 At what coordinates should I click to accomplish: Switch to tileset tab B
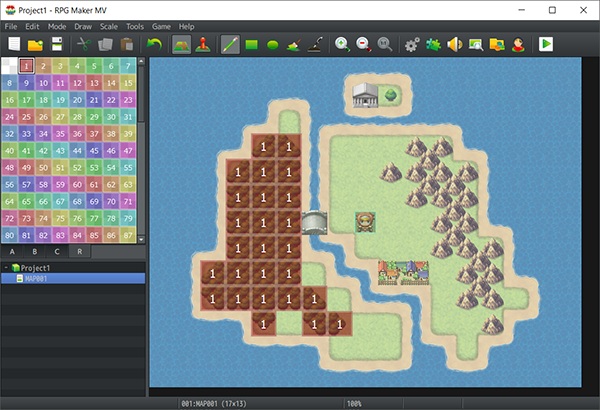point(35,252)
